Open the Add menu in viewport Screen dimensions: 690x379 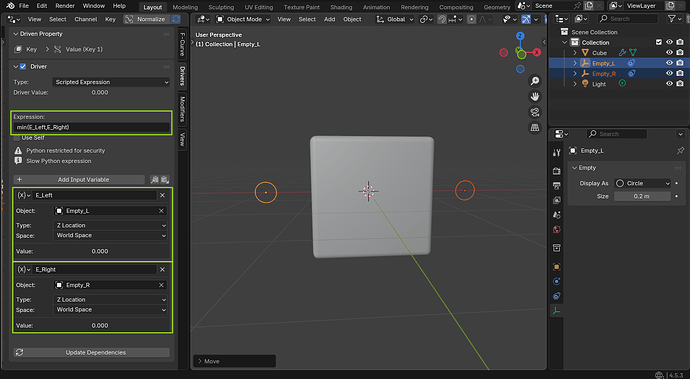330,19
